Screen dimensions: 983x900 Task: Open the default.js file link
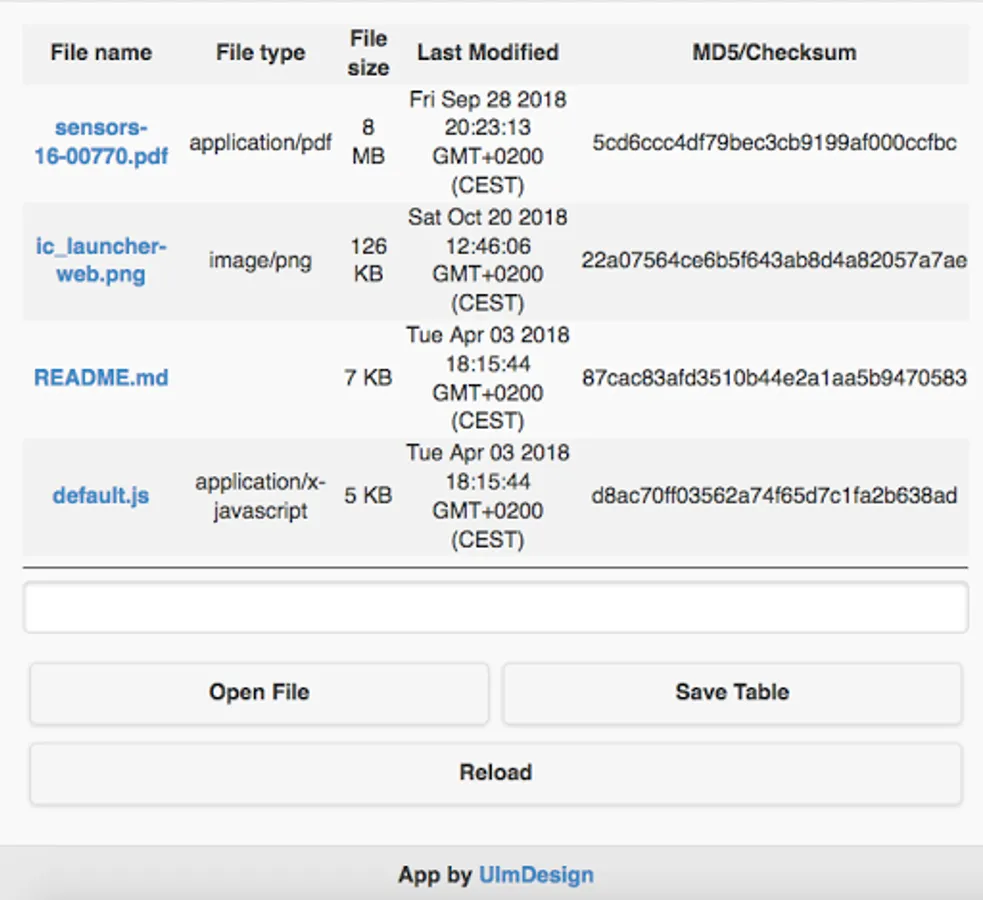(x=101, y=495)
